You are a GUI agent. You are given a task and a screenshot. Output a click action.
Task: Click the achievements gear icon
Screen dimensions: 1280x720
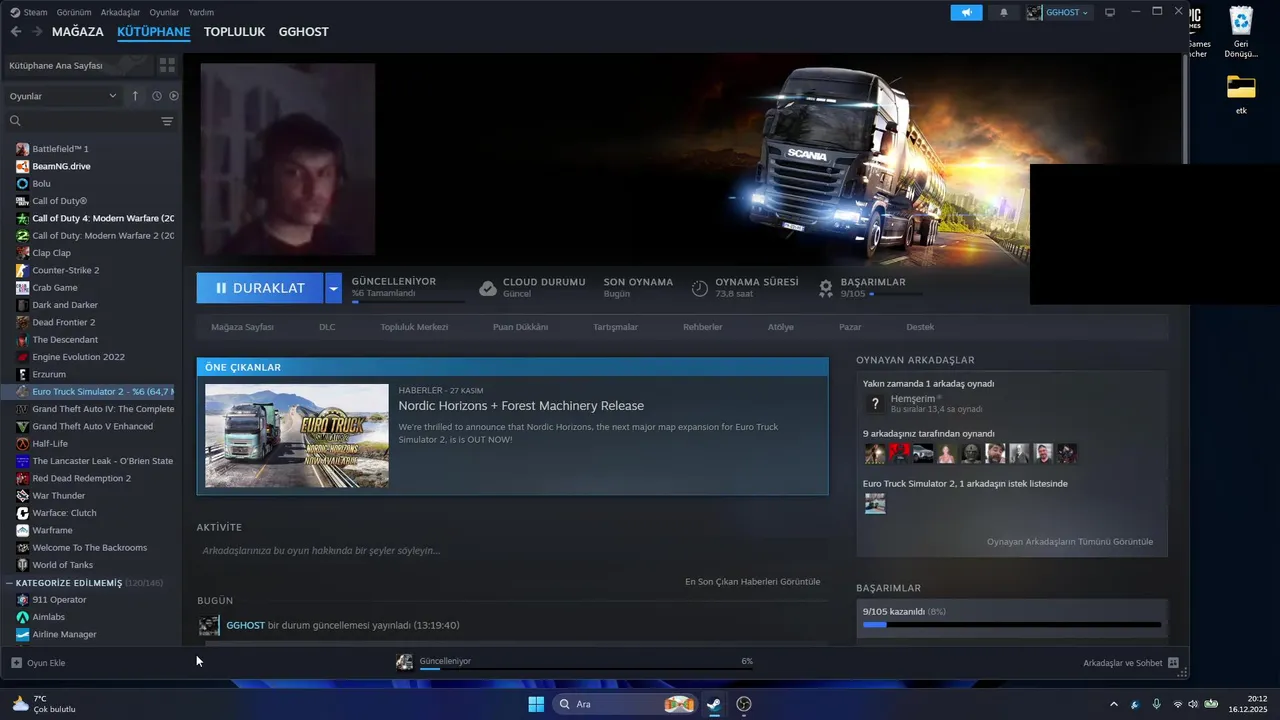coord(826,288)
